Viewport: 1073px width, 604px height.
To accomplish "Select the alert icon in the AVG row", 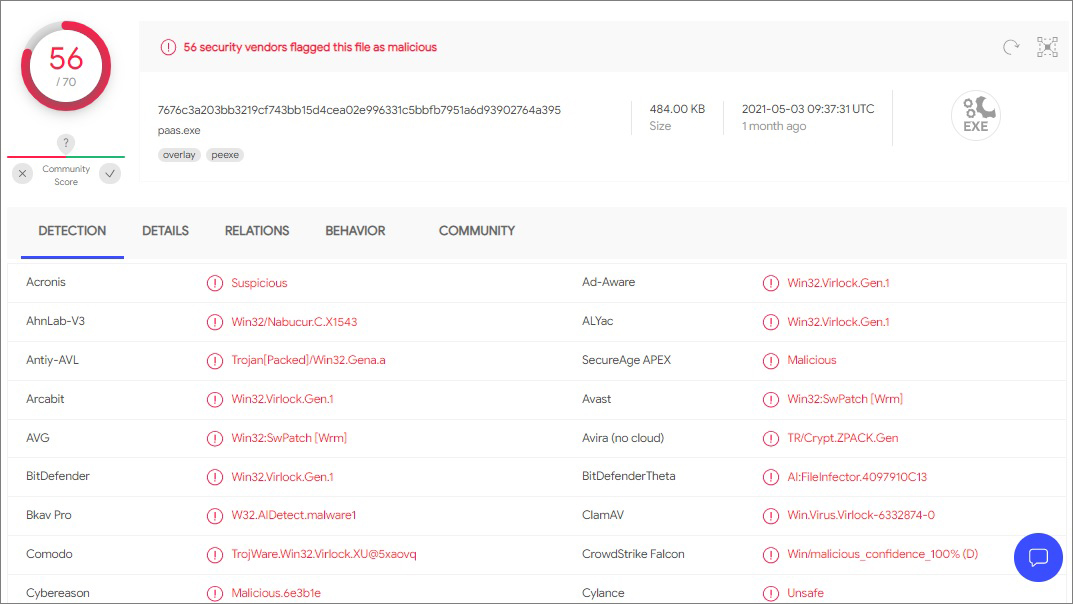I will pyautogui.click(x=215, y=438).
